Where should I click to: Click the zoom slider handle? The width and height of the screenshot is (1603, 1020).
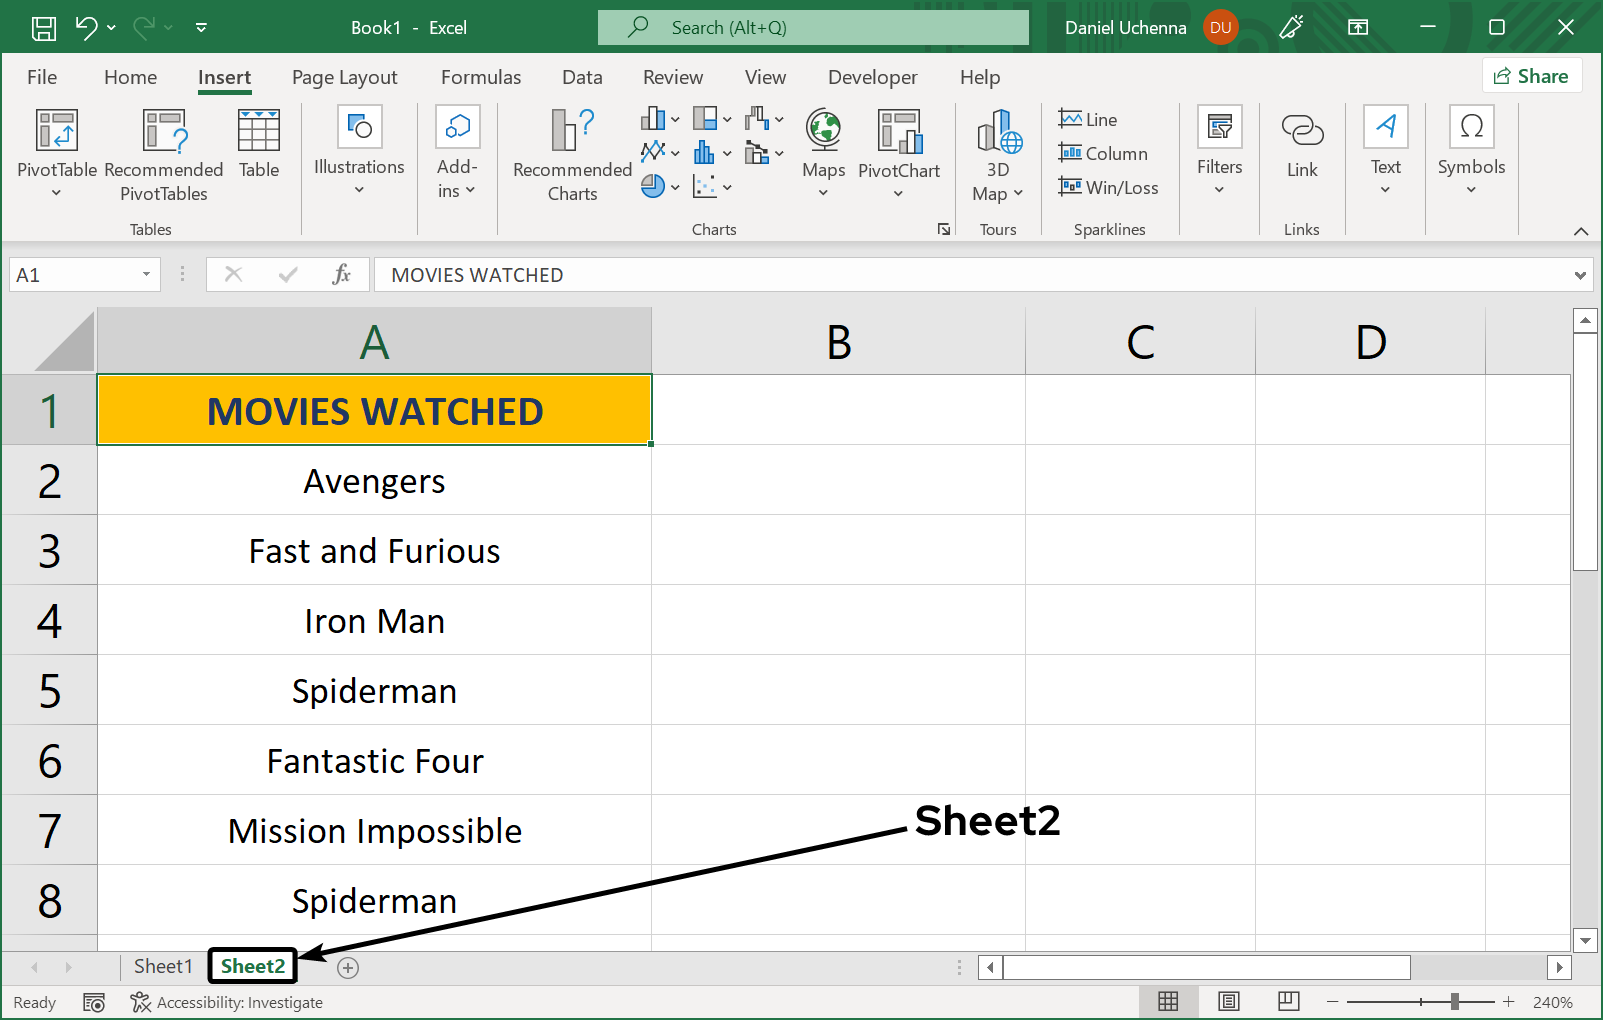pos(1455,1001)
